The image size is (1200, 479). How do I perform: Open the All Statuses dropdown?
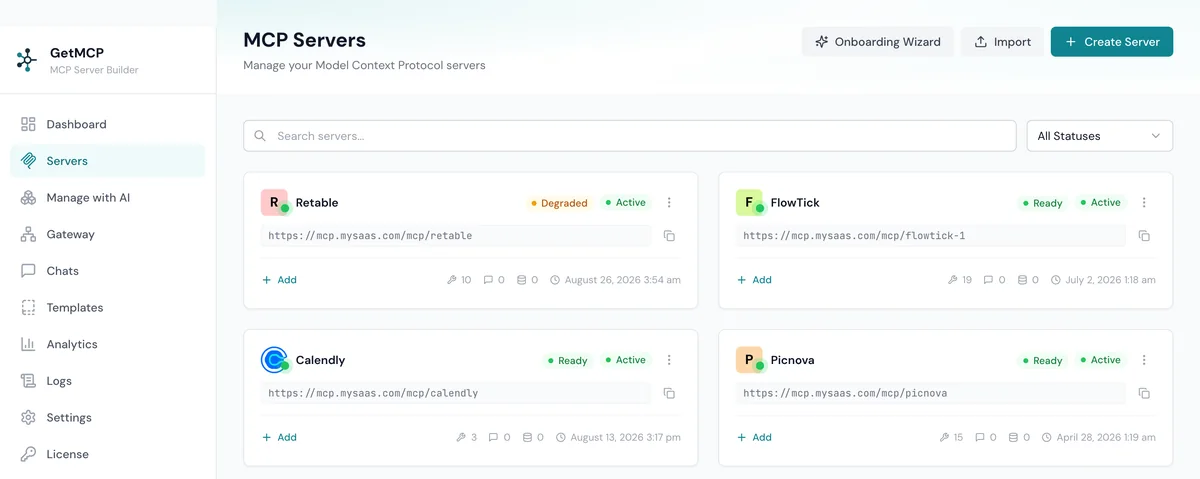(1100, 136)
